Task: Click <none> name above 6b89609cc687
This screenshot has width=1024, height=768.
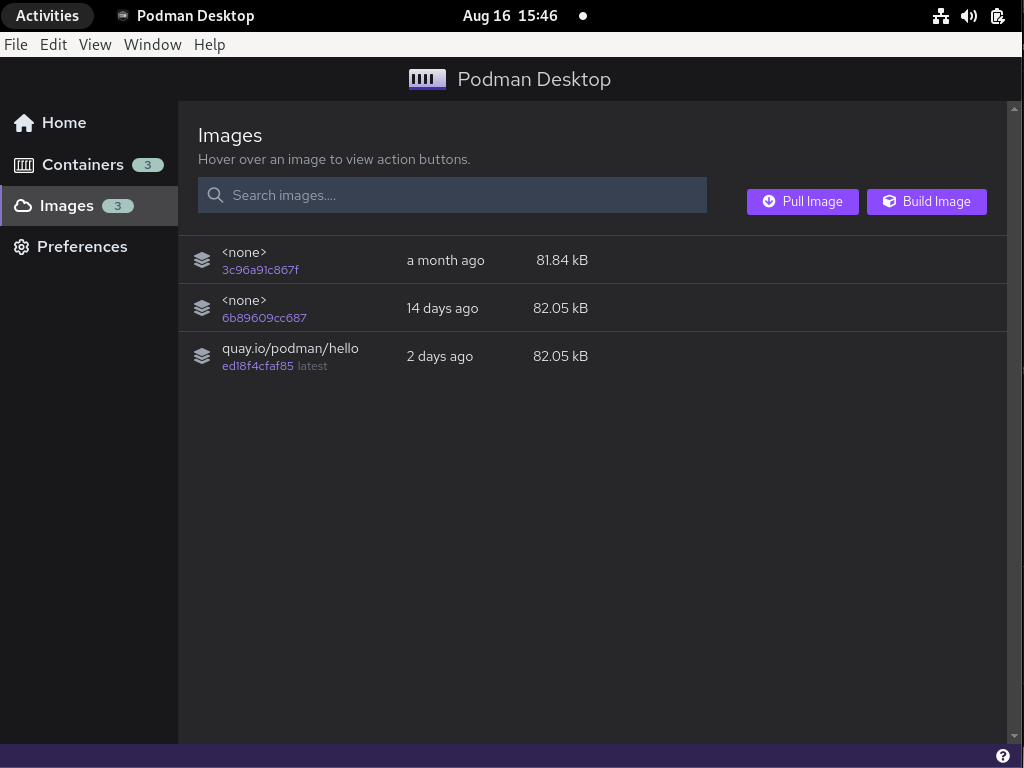Action: point(244,300)
